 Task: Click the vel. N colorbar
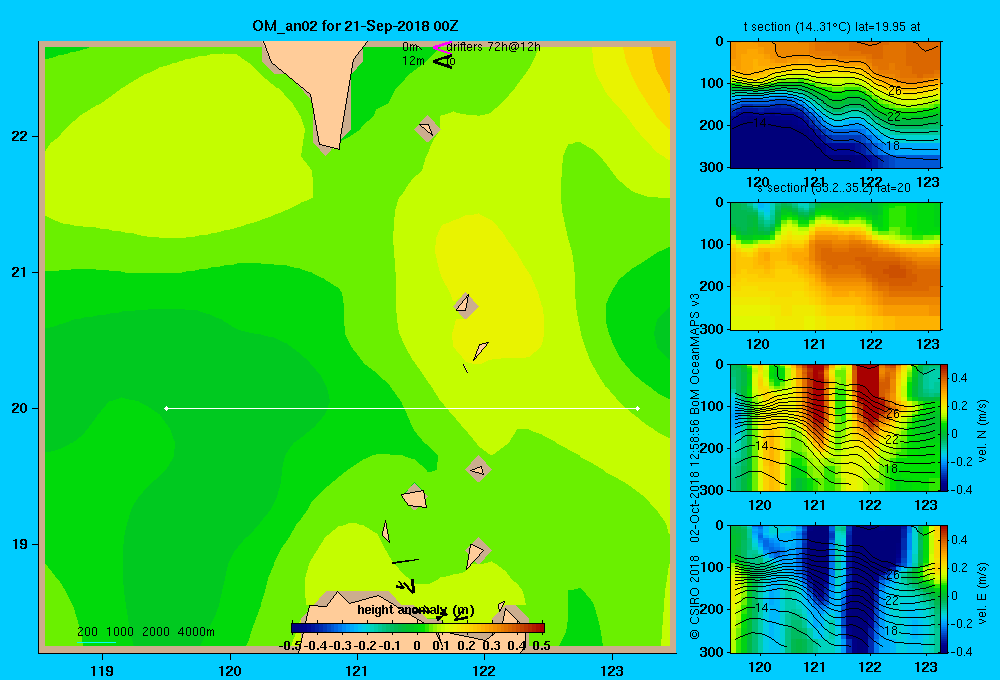(945, 427)
